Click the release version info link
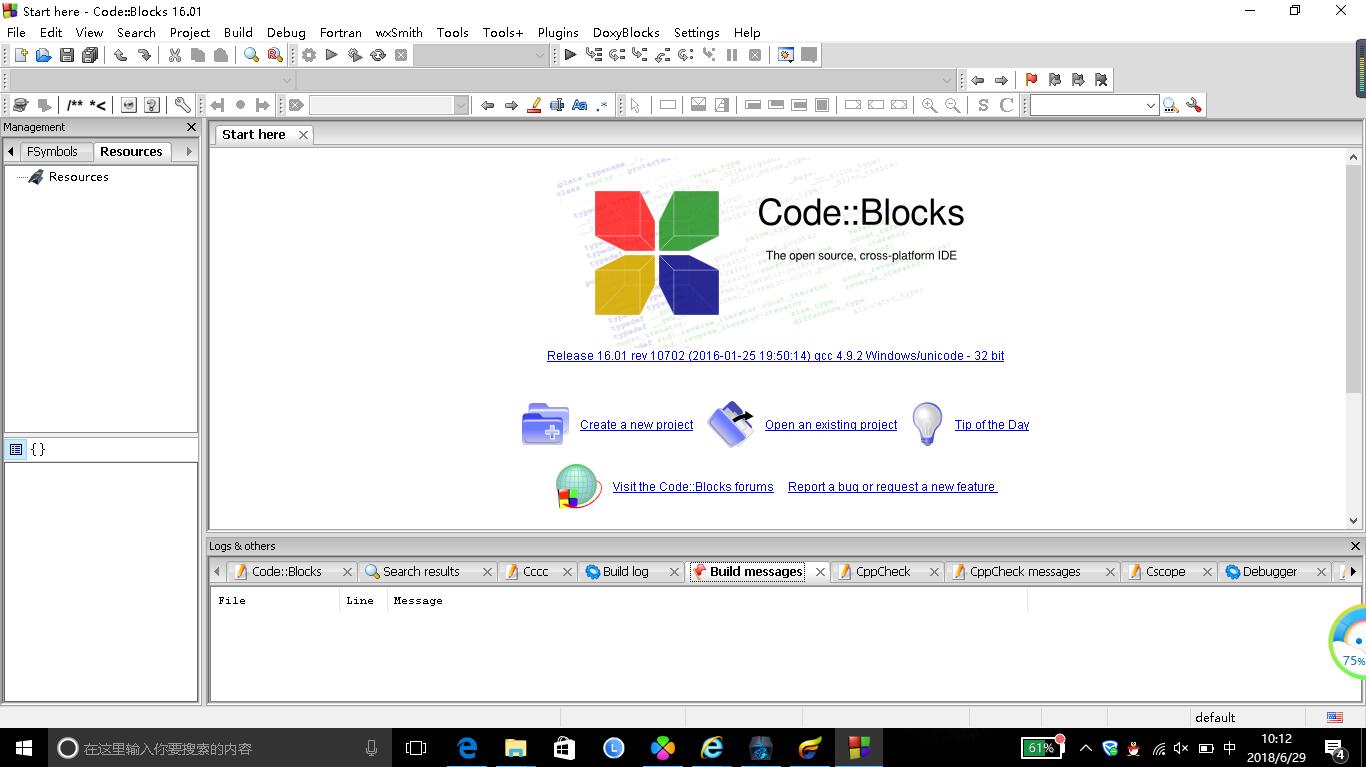This screenshot has height=767, width=1366. 775,356
